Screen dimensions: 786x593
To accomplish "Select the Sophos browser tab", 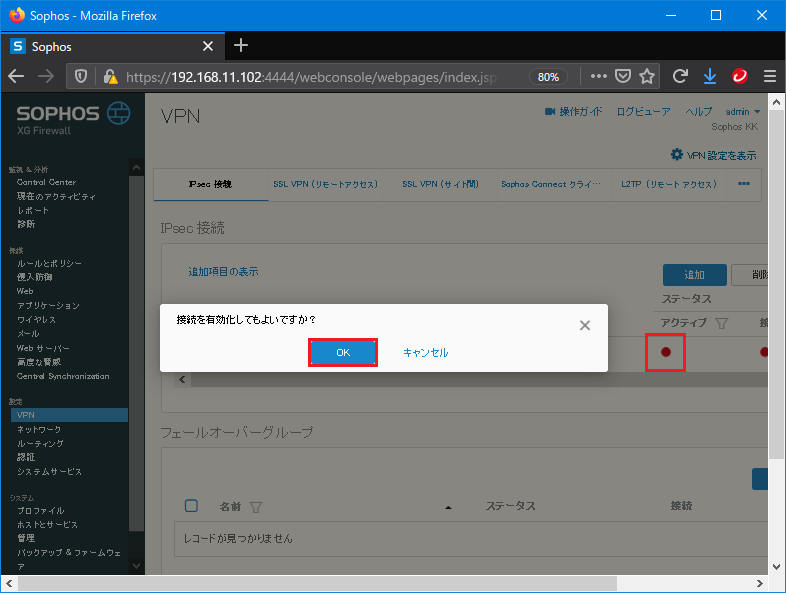I will (x=113, y=47).
